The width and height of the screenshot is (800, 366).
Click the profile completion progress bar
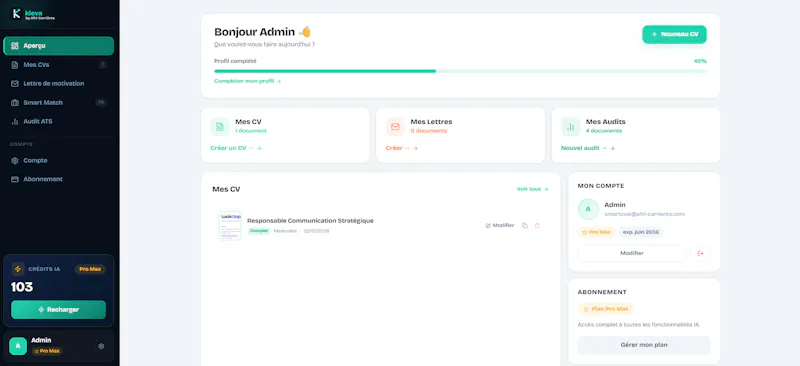tap(461, 71)
